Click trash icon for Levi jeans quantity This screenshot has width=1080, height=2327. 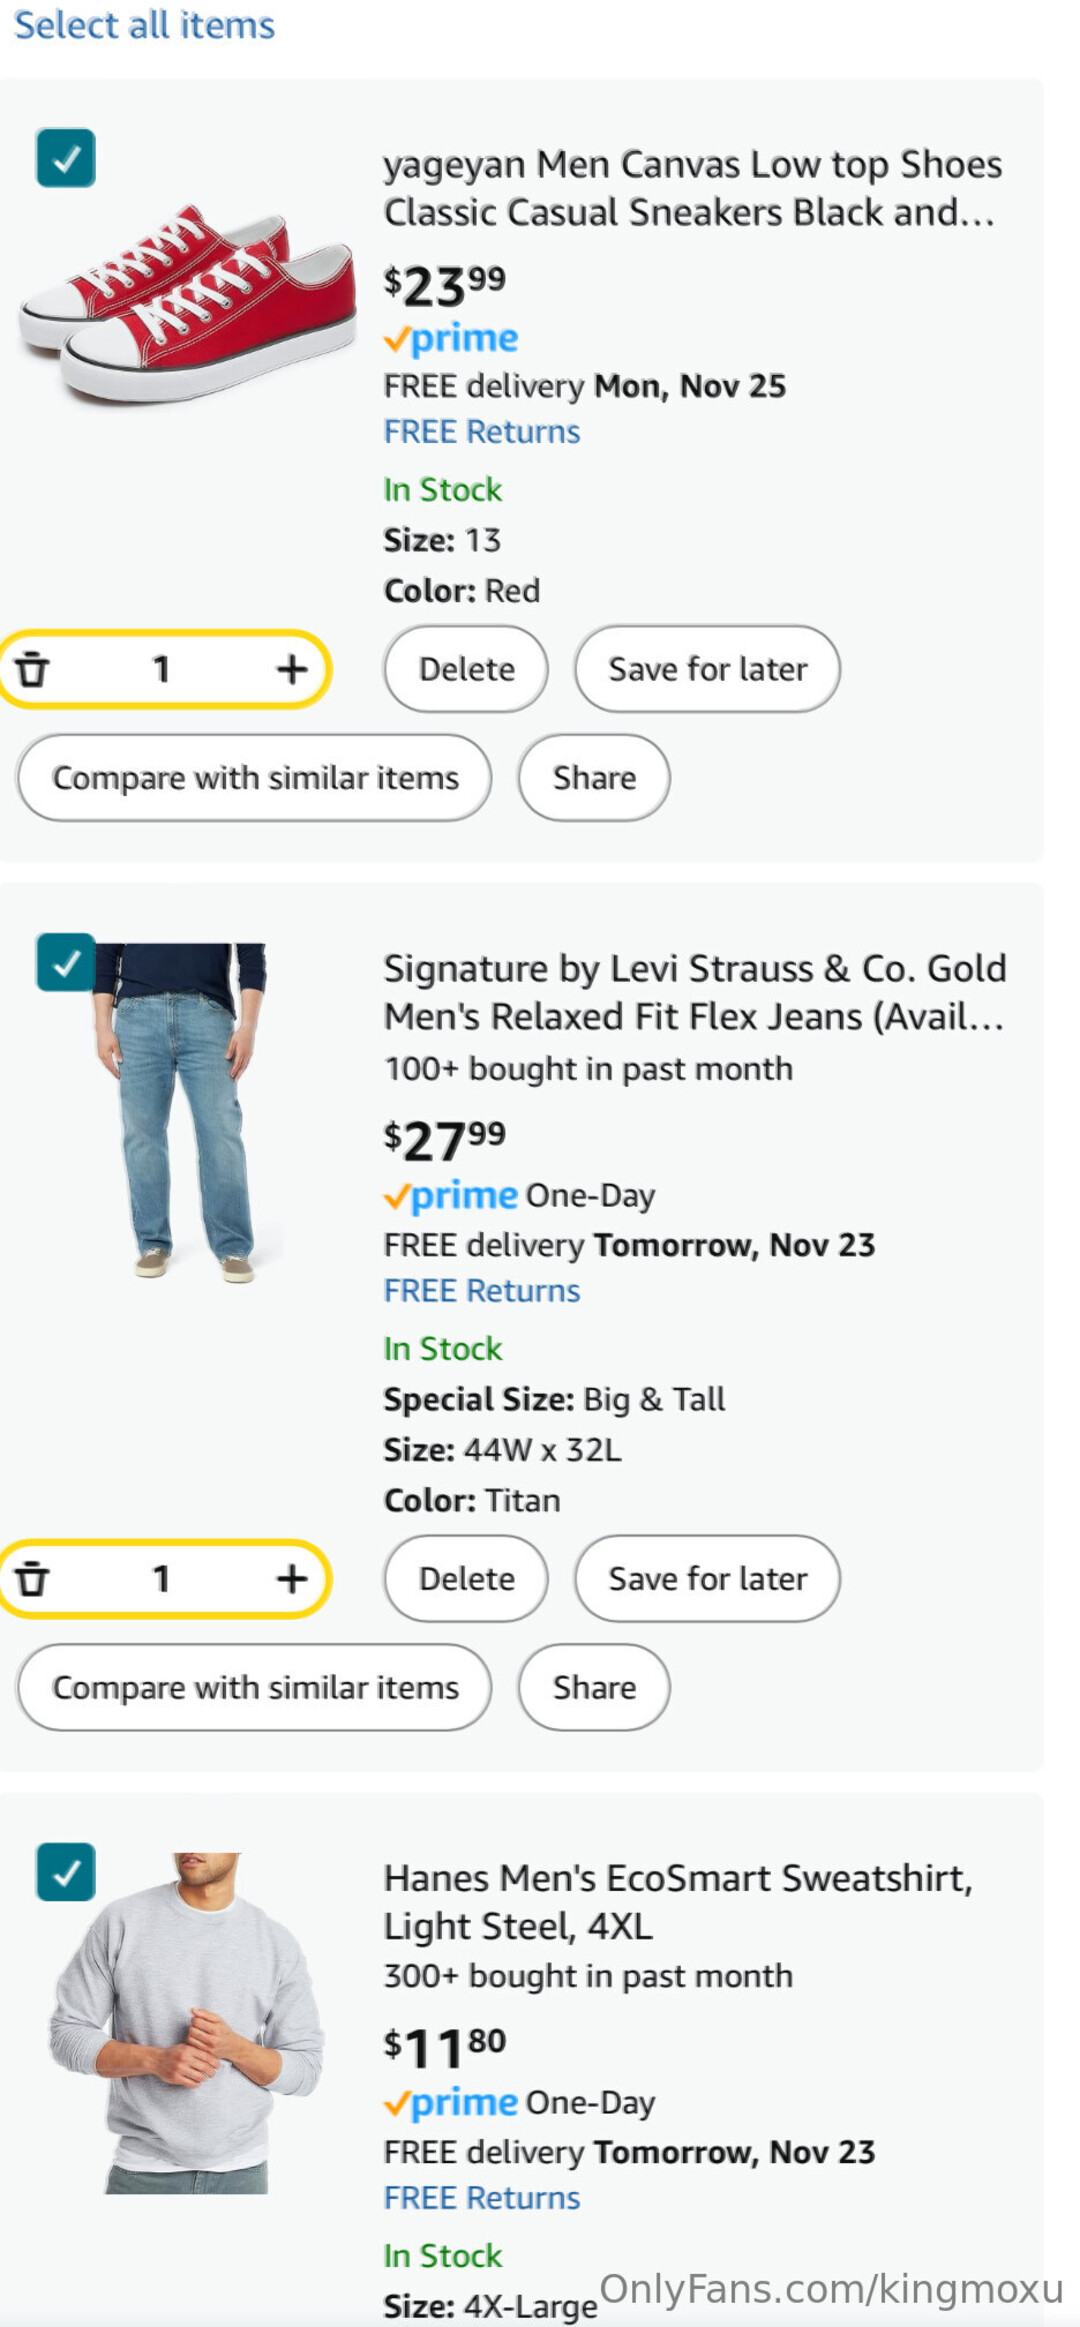tap(32, 1579)
